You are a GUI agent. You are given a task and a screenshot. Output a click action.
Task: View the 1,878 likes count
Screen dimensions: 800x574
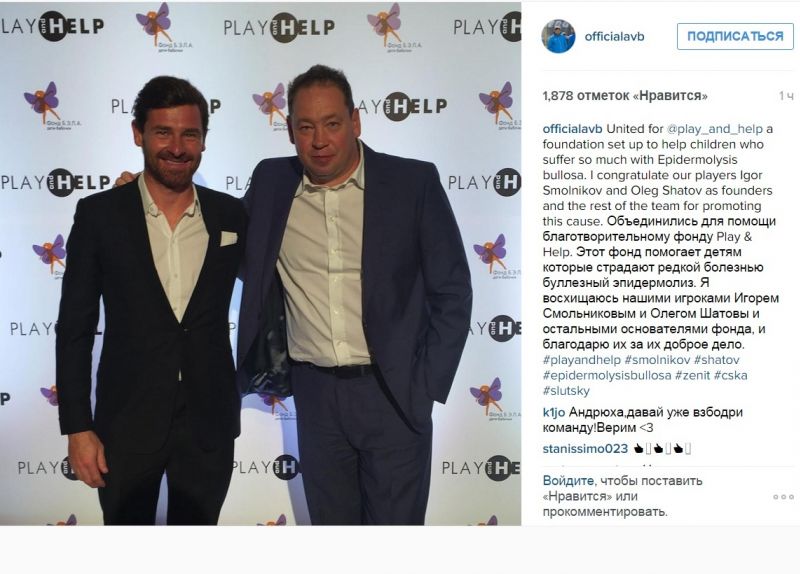point(625,96)
